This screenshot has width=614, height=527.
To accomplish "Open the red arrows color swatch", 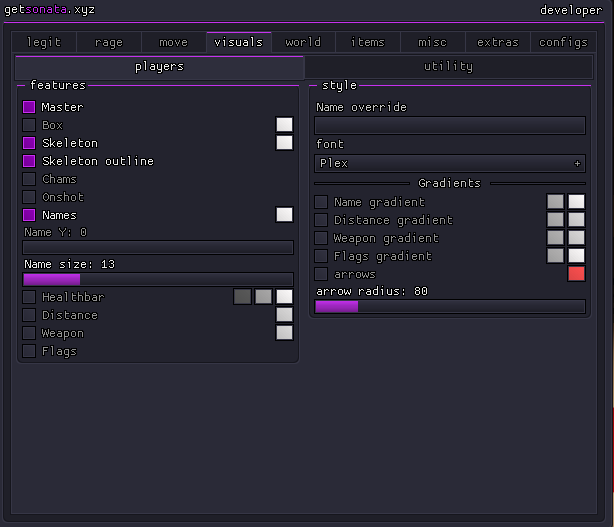I will point(576,274).
